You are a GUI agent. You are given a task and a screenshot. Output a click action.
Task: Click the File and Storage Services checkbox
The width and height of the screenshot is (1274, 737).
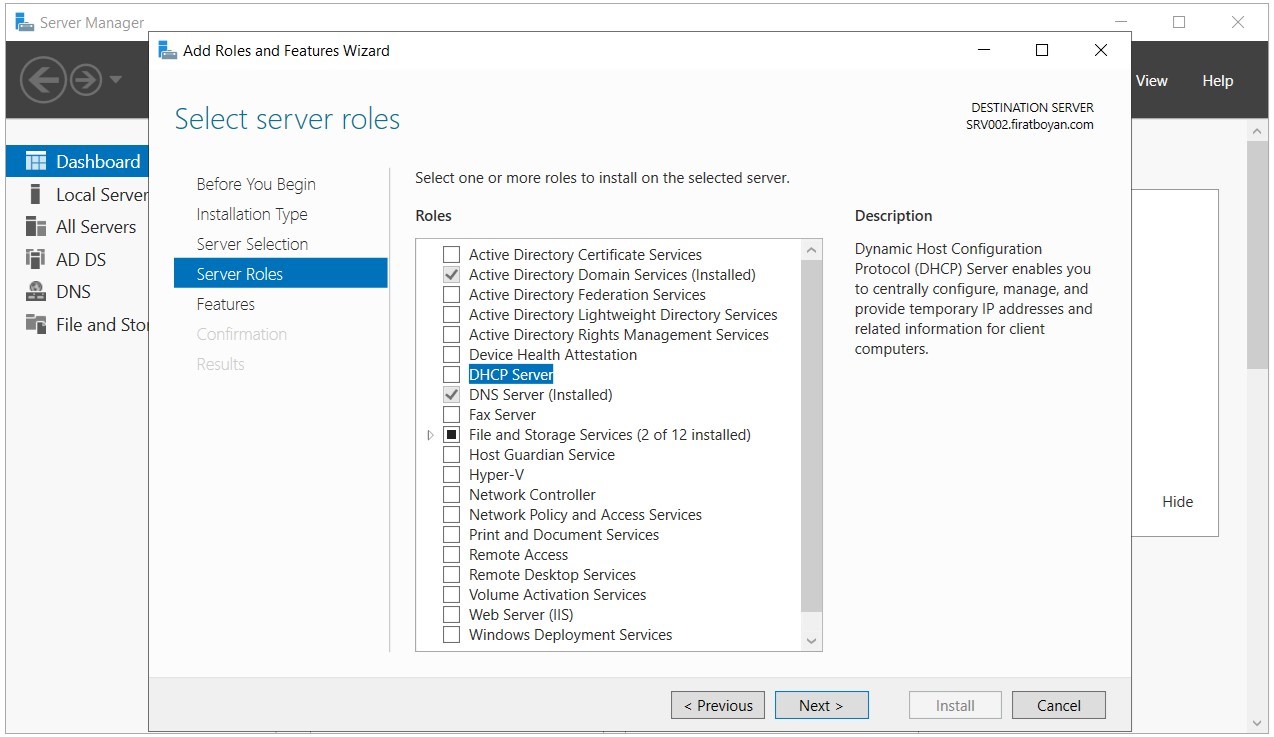[452, 435]
